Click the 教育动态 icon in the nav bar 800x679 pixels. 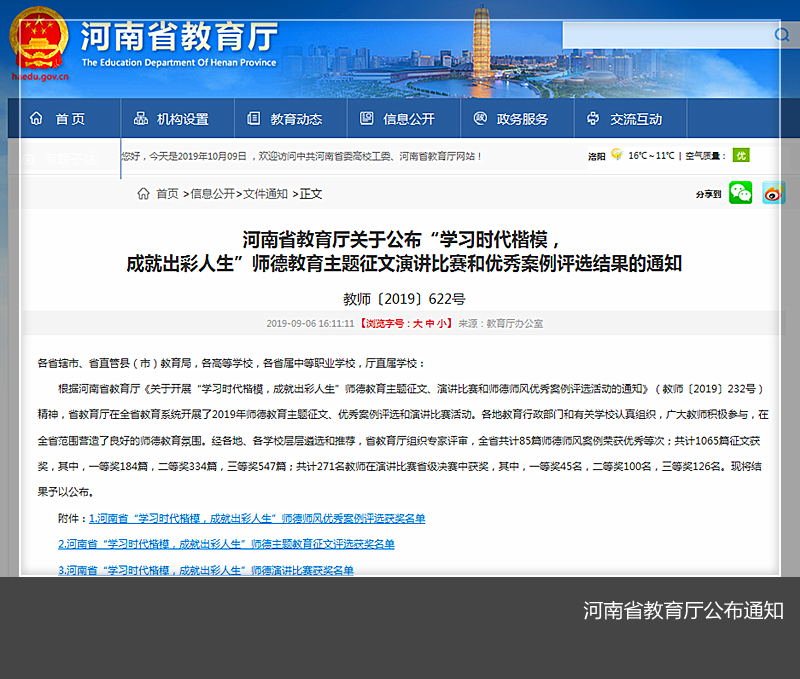(253, 119)
